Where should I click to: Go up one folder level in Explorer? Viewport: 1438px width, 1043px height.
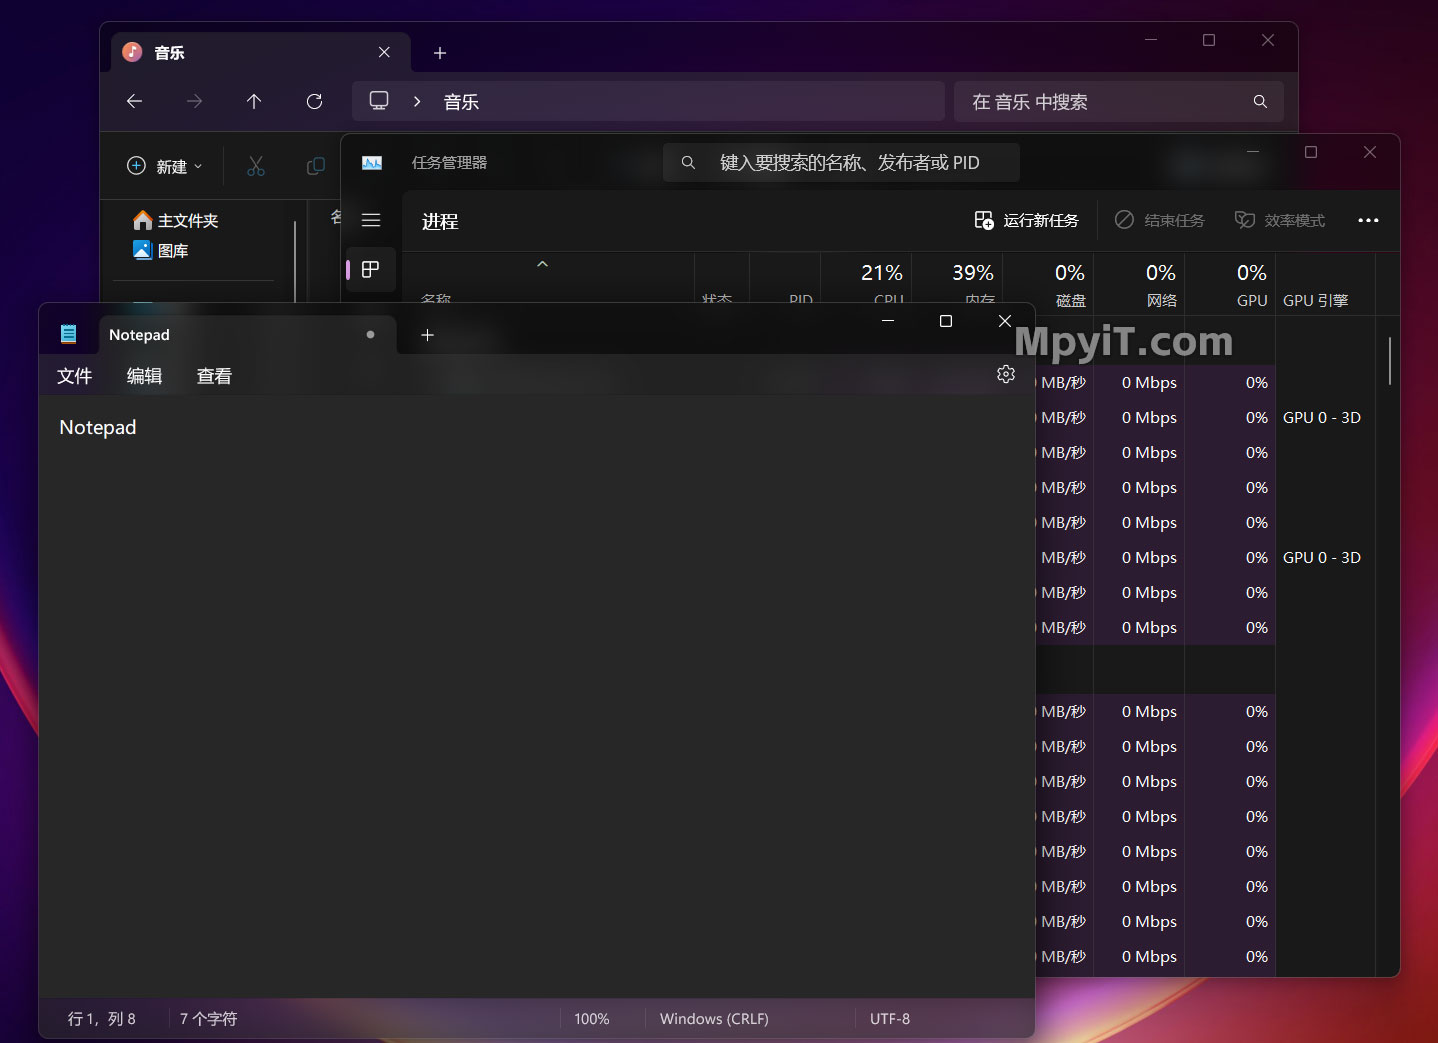pyautogui.click(x=254, y=101)
